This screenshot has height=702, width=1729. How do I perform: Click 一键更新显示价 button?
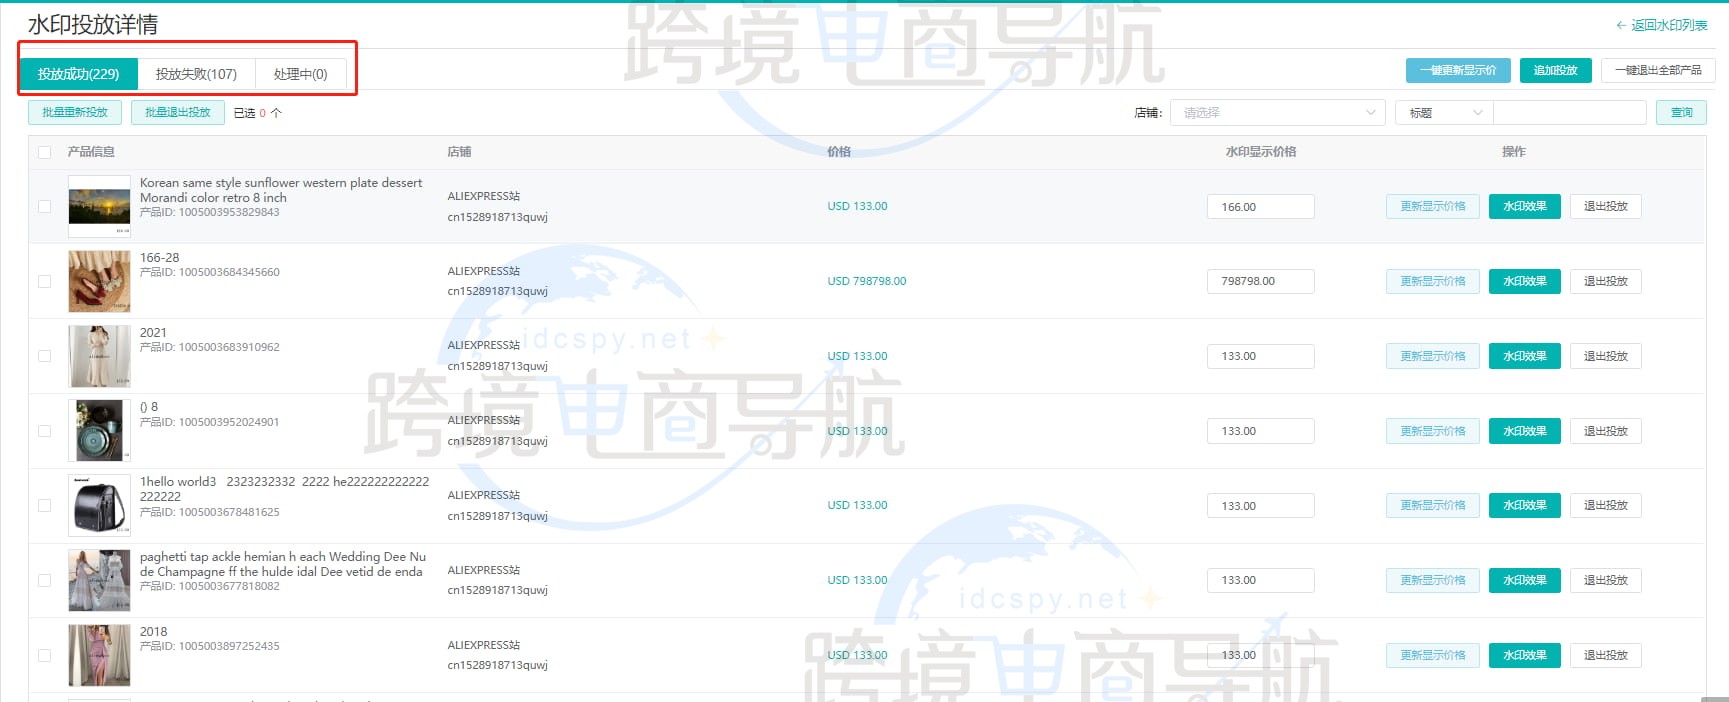1458,70
